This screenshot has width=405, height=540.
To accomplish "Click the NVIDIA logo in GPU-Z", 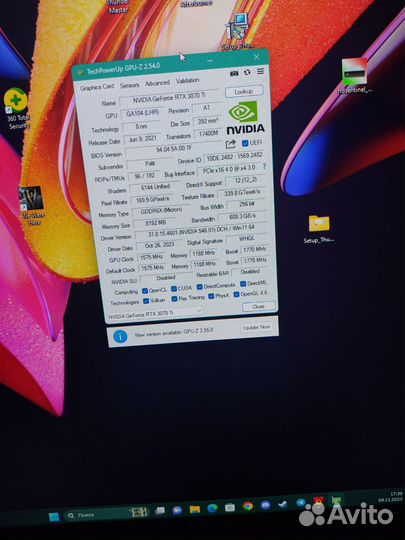I will click(245, 118).
